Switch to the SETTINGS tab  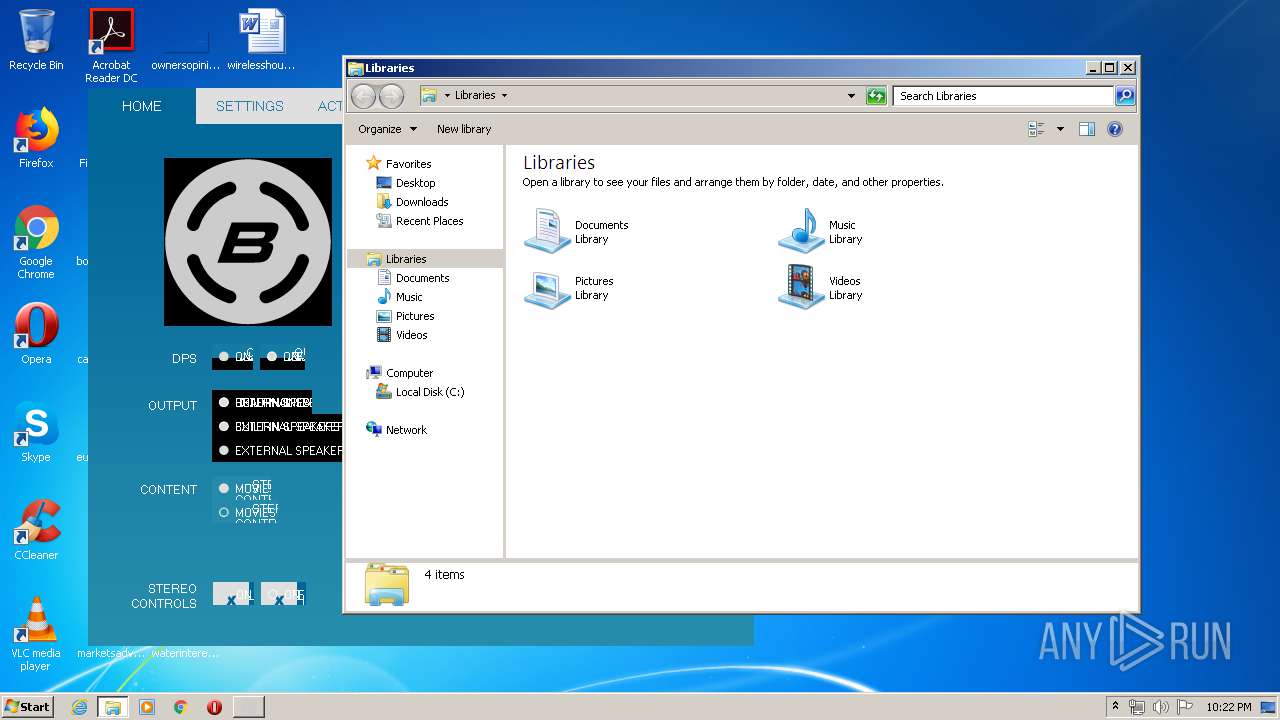point(250,106)
